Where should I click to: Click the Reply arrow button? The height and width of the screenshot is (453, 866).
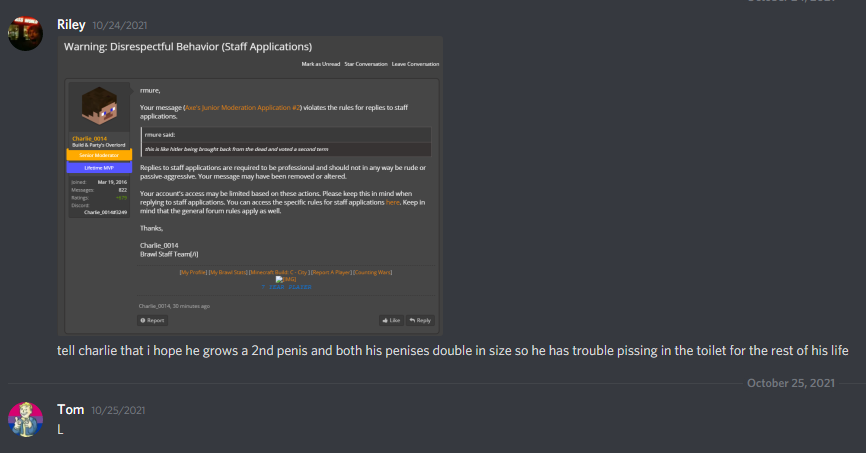[420, 320]
